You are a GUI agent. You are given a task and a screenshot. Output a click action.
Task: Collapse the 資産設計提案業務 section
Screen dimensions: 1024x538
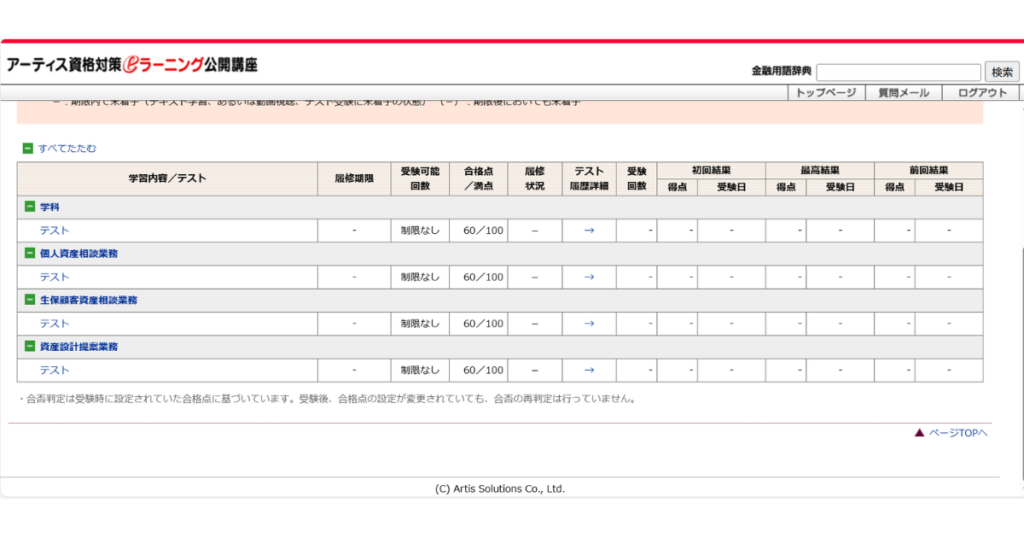click(30, 347)
